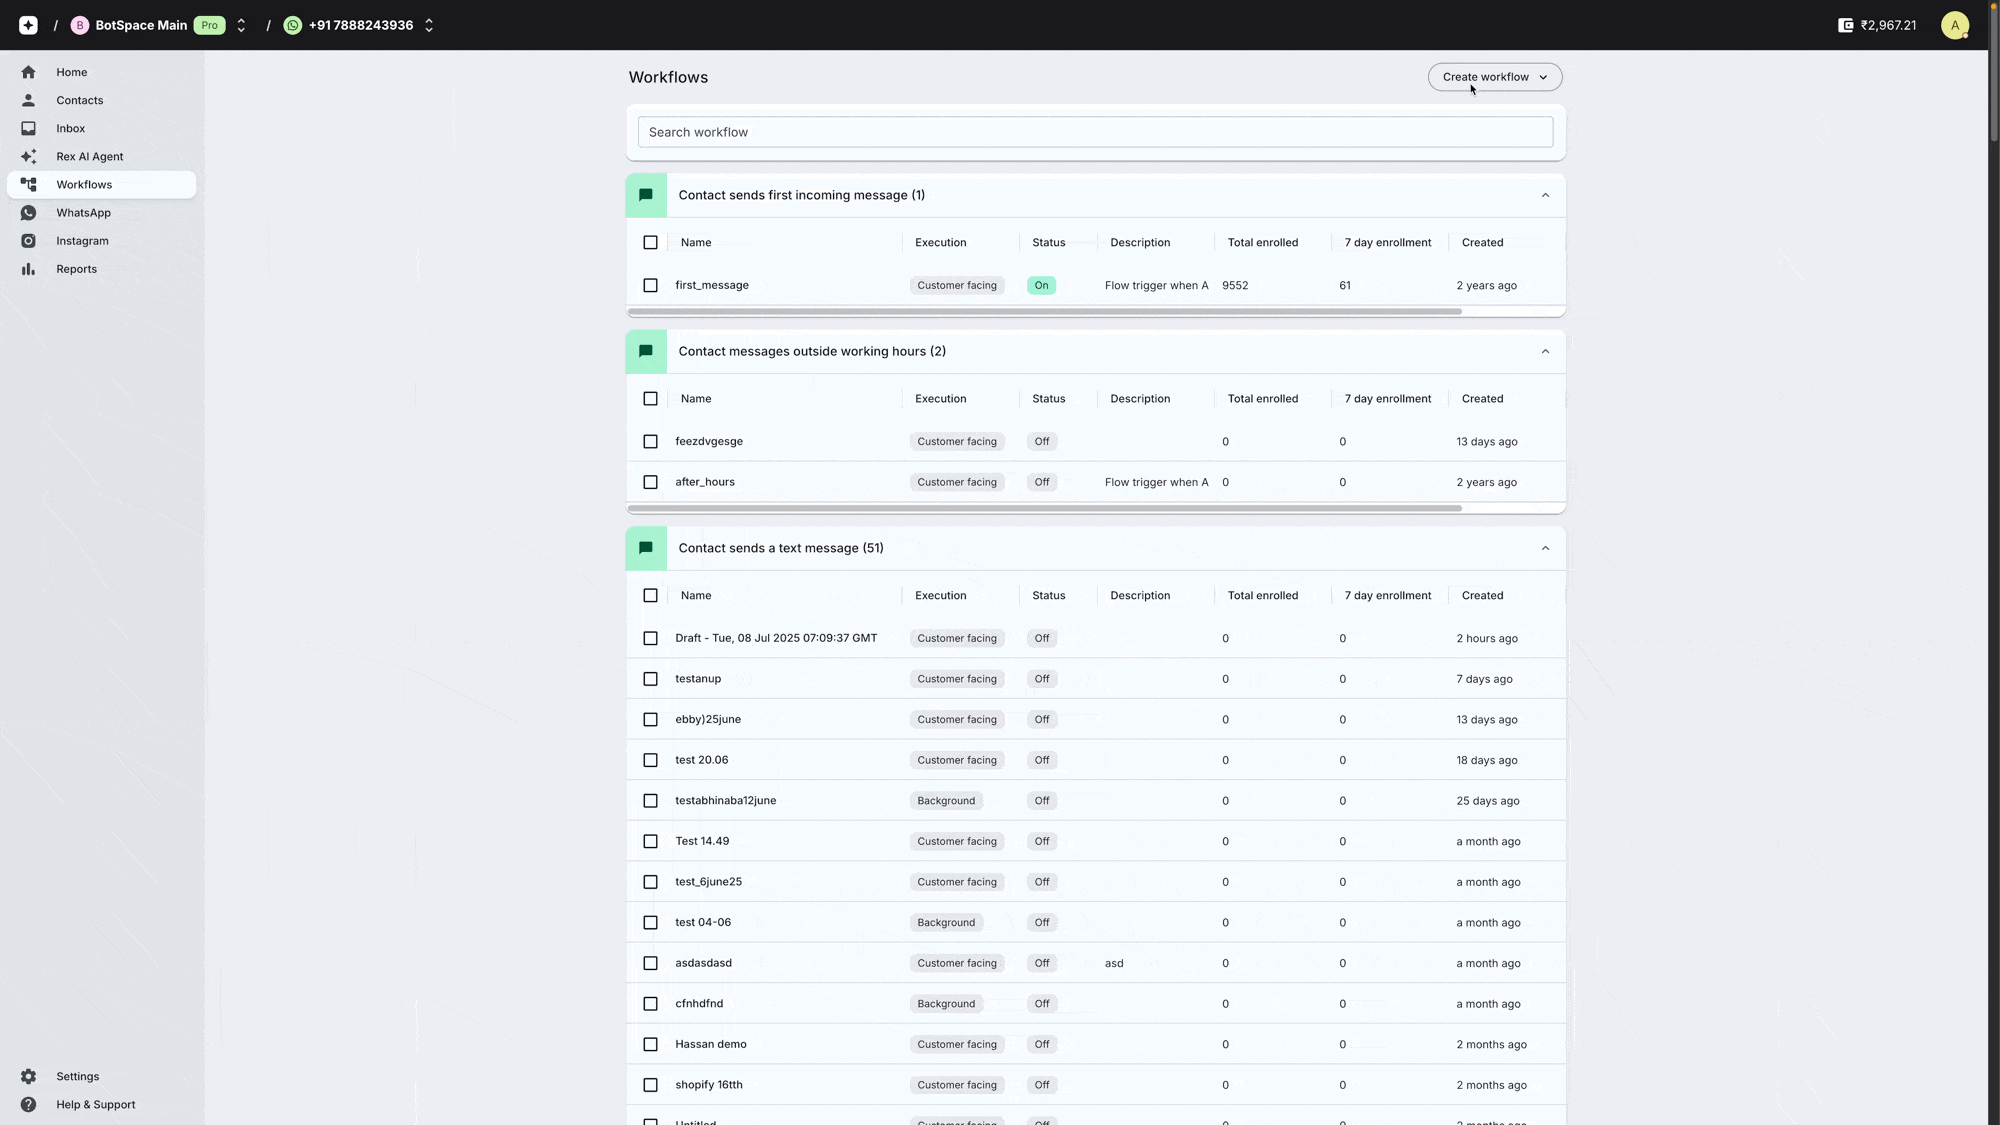2000x1125 pixels.
Task: Click the Contacts person icon in sidebar
Action: pyautogui.click(x=28, y=100)
